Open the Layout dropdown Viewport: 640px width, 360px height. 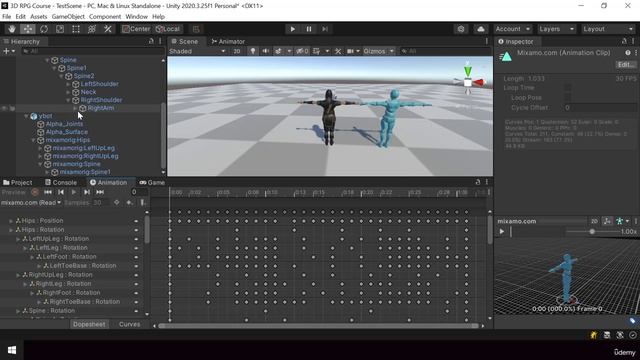(608, 29)
